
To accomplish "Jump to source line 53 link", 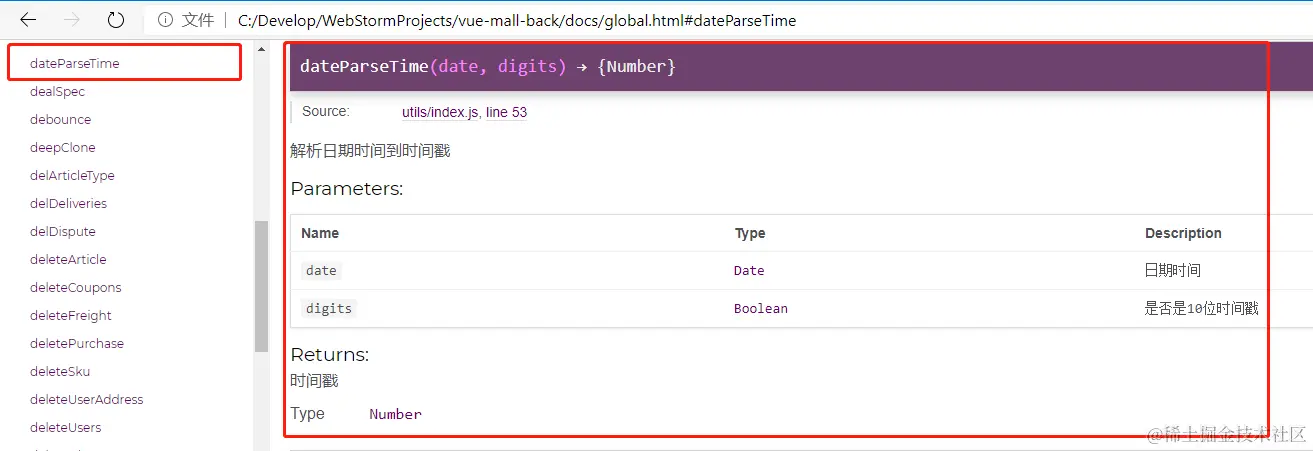I will 507,112.
